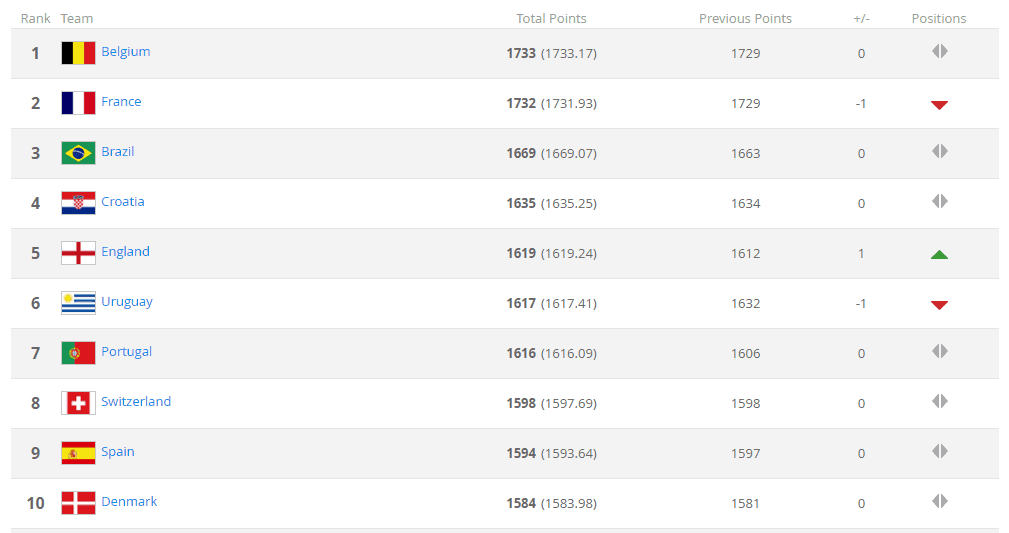Screen dimensions: 1009x533
Task: Click Belgium's unchanged position indicator
Action: coord(940,51)
